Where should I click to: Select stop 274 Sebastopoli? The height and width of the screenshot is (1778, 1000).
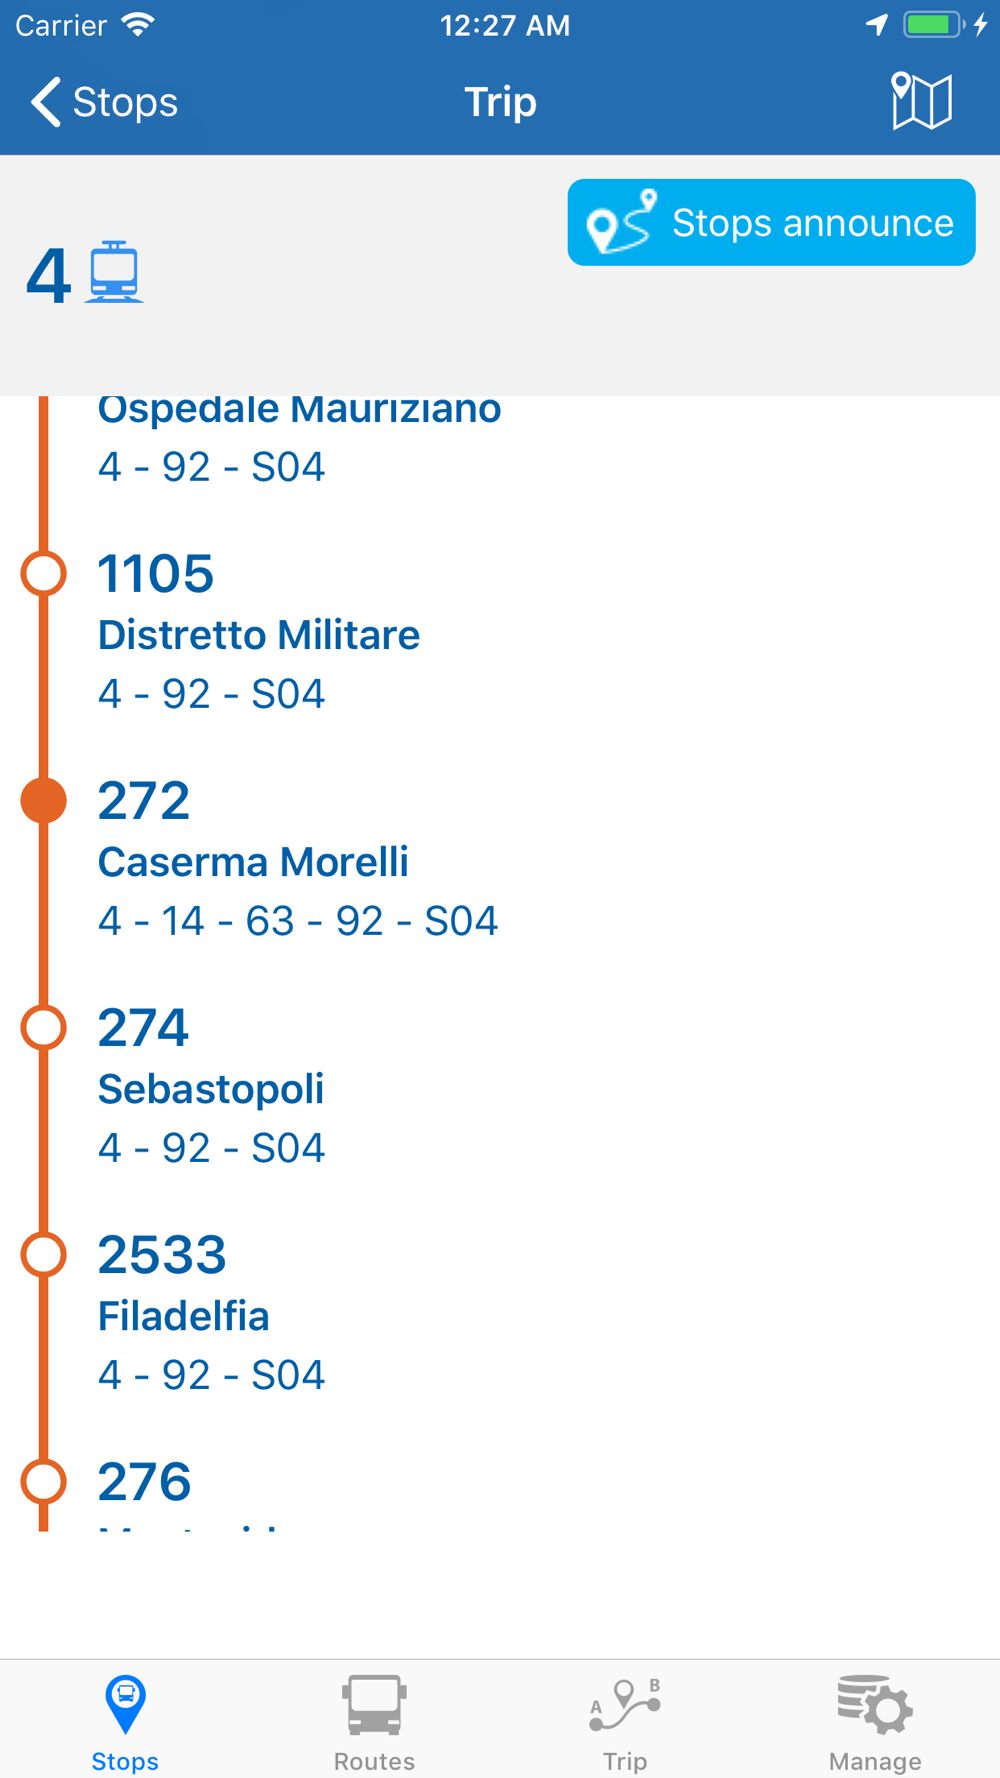500,1087
